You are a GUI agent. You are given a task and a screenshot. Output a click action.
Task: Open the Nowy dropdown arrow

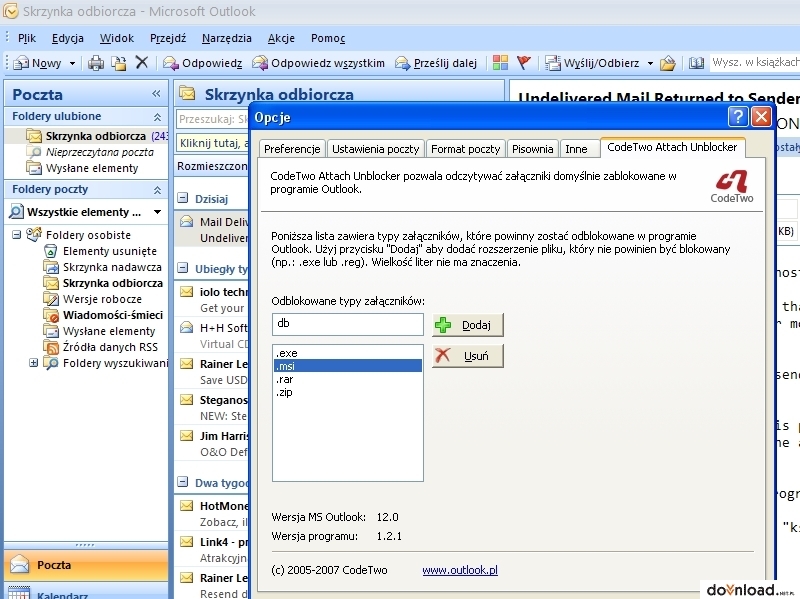72,64
